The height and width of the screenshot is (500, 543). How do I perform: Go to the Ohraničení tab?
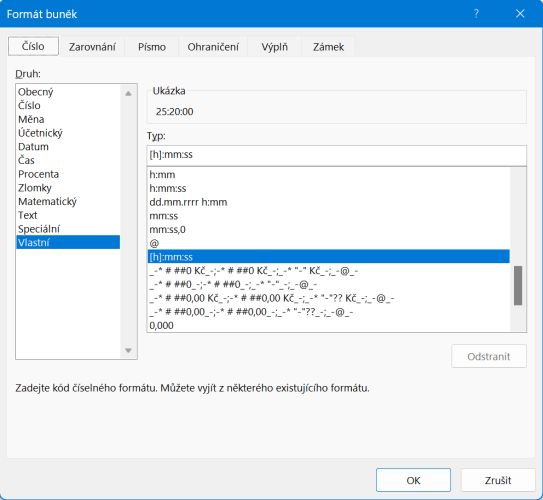(213, 47)
